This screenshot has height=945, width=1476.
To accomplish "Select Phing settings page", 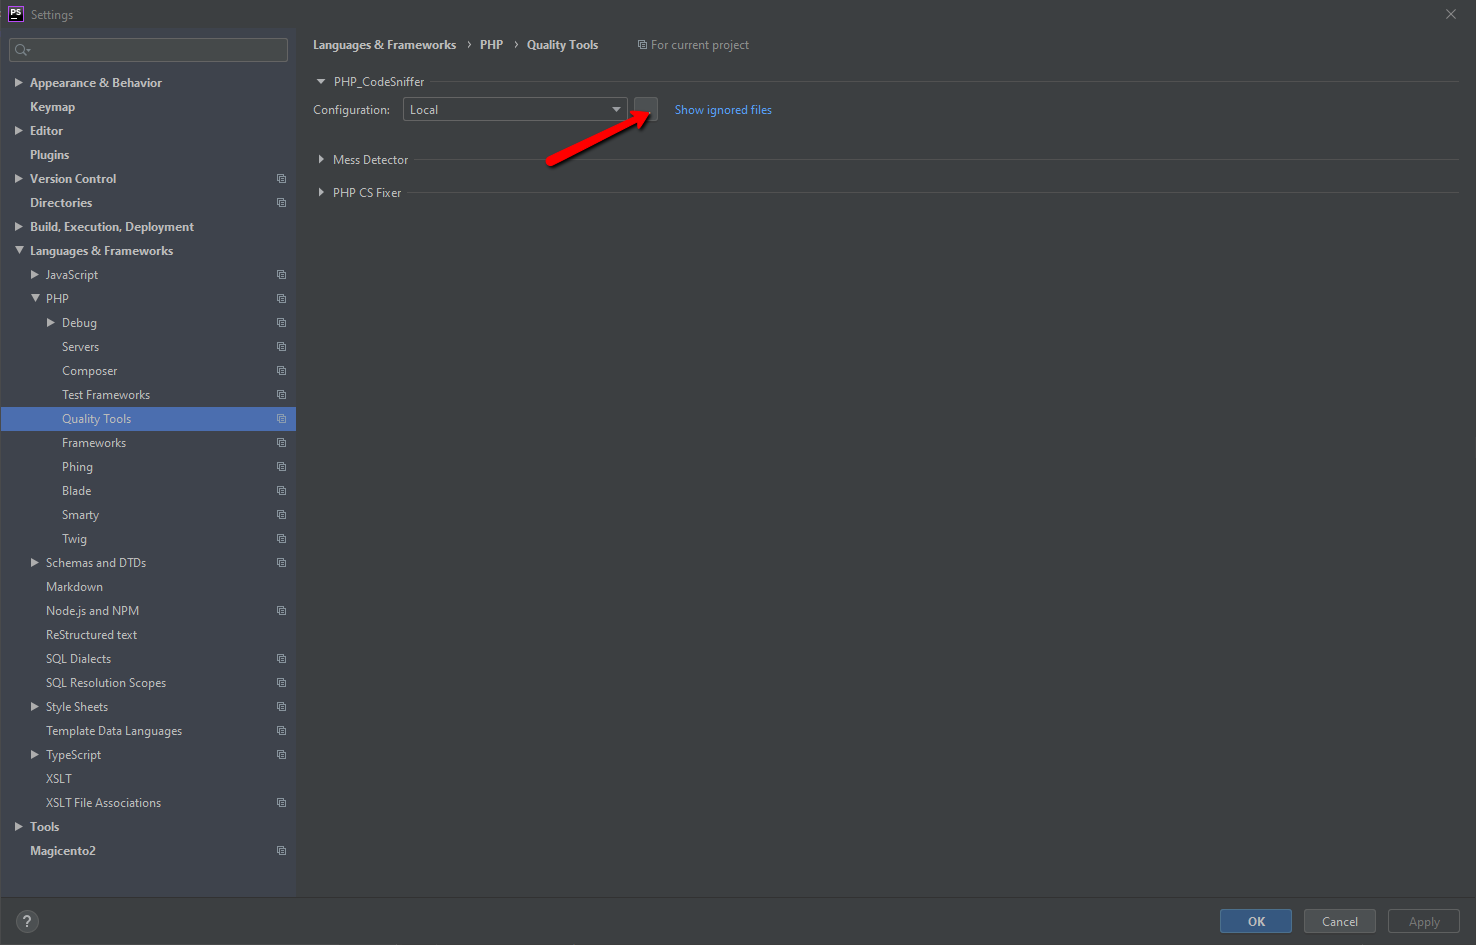I will tap(77, 467).
